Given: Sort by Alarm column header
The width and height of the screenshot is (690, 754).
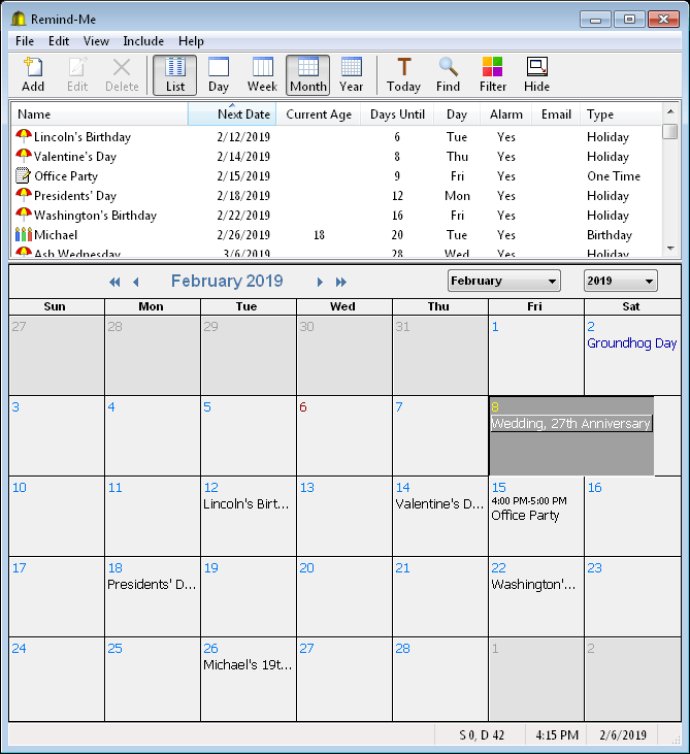Looking at the screenshot, I should (506, 114).
